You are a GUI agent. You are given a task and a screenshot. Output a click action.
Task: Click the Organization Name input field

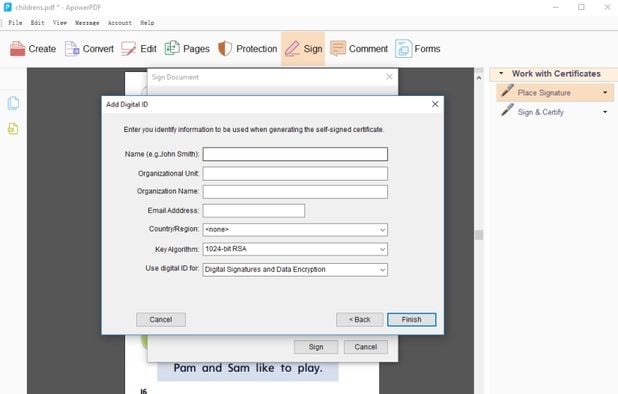(x=295, y=192)
